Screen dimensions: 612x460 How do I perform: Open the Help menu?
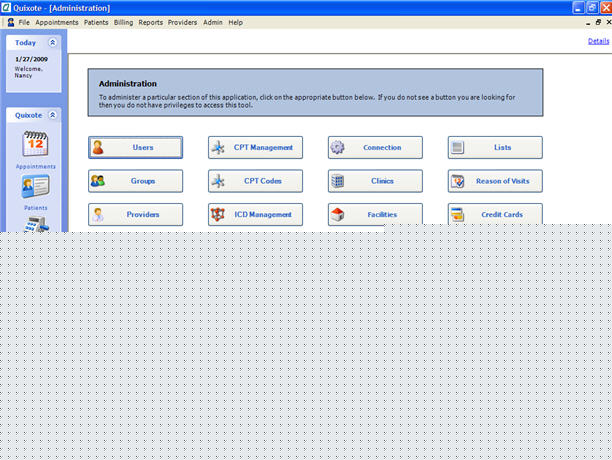[236, 23]
